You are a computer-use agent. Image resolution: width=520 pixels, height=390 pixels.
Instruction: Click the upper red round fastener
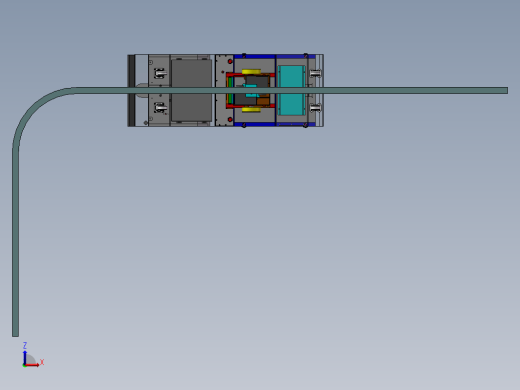click(x=230, y=62)
